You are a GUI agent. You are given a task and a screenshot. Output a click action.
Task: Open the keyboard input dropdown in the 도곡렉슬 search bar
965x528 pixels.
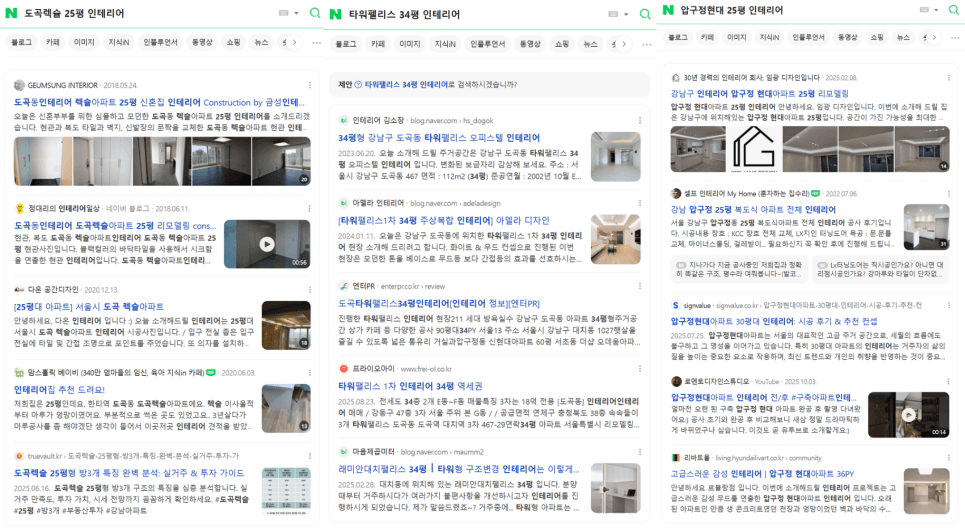pyautogui.click(x=287, y=13)
